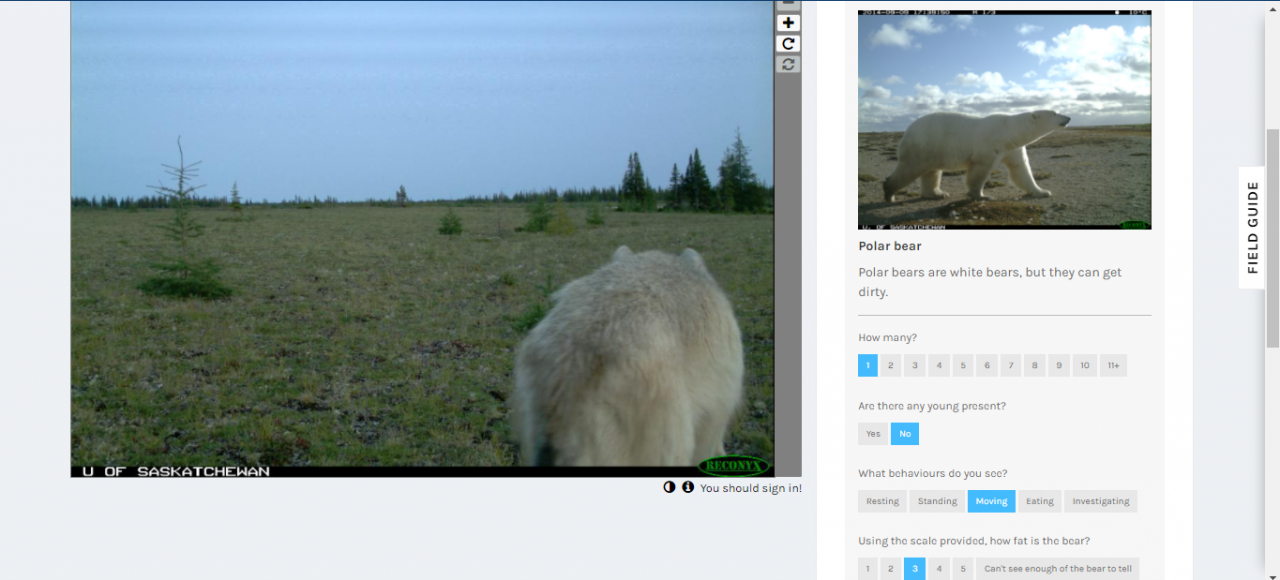Set How many count to 2
The width and height of the screenshot is (1280, 580).
(x=891, y=365)
